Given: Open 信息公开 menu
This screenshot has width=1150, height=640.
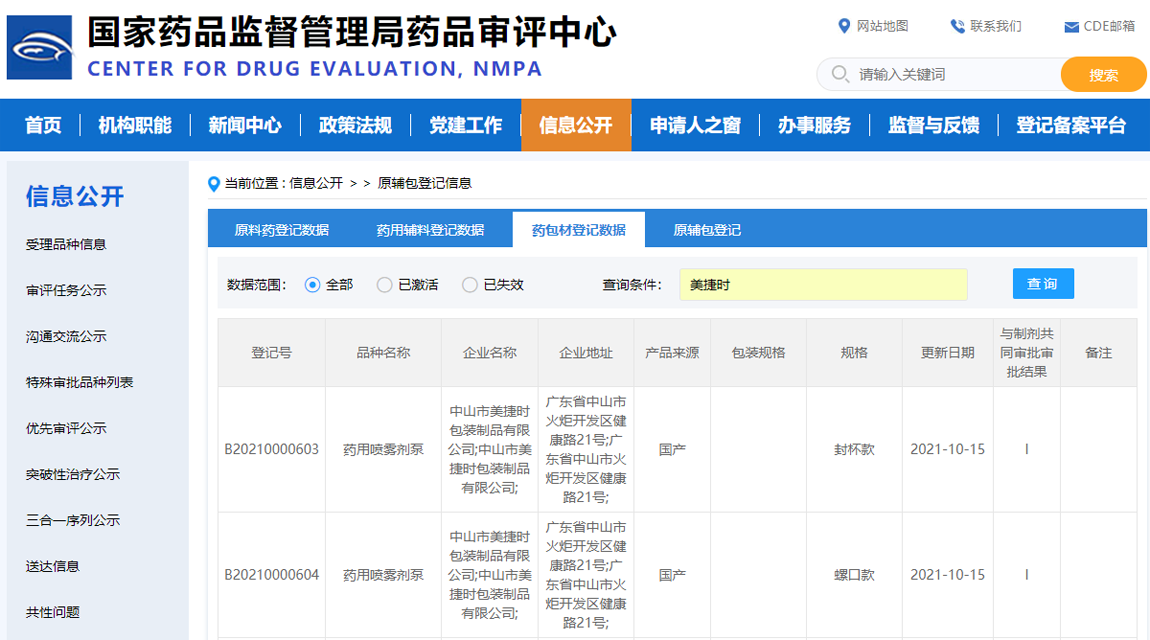Looking at the screenshot, I should tap(576, 125).
